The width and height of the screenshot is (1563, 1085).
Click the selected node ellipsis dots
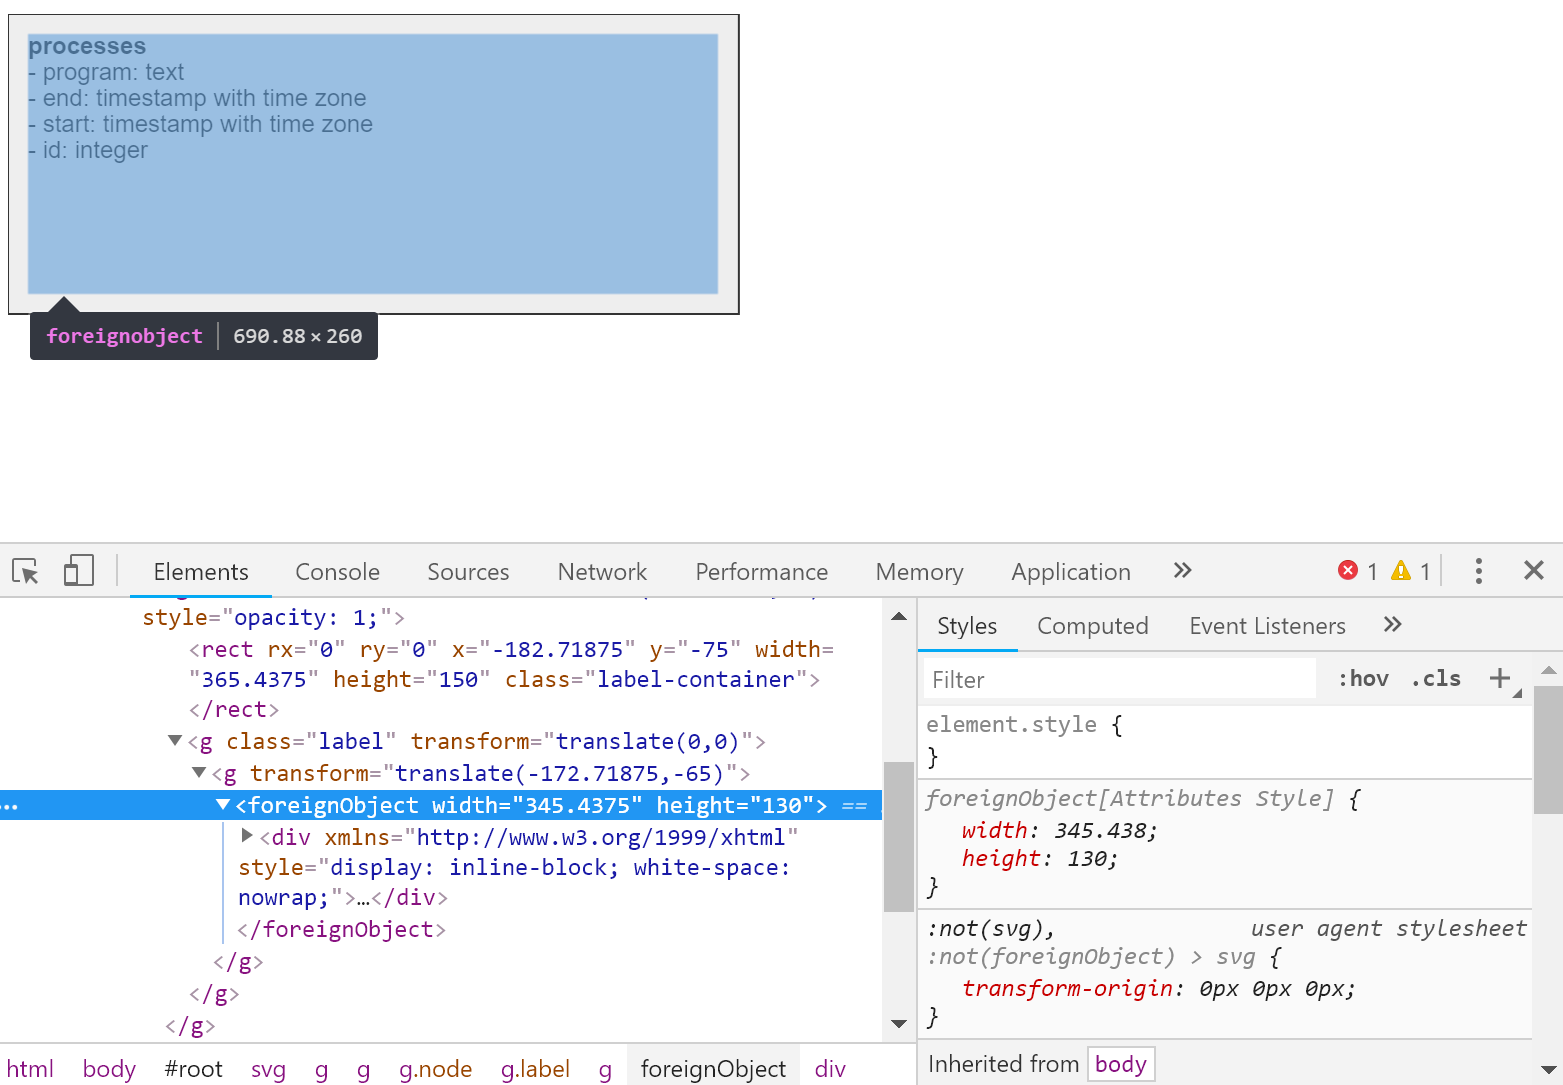(9, 806)
